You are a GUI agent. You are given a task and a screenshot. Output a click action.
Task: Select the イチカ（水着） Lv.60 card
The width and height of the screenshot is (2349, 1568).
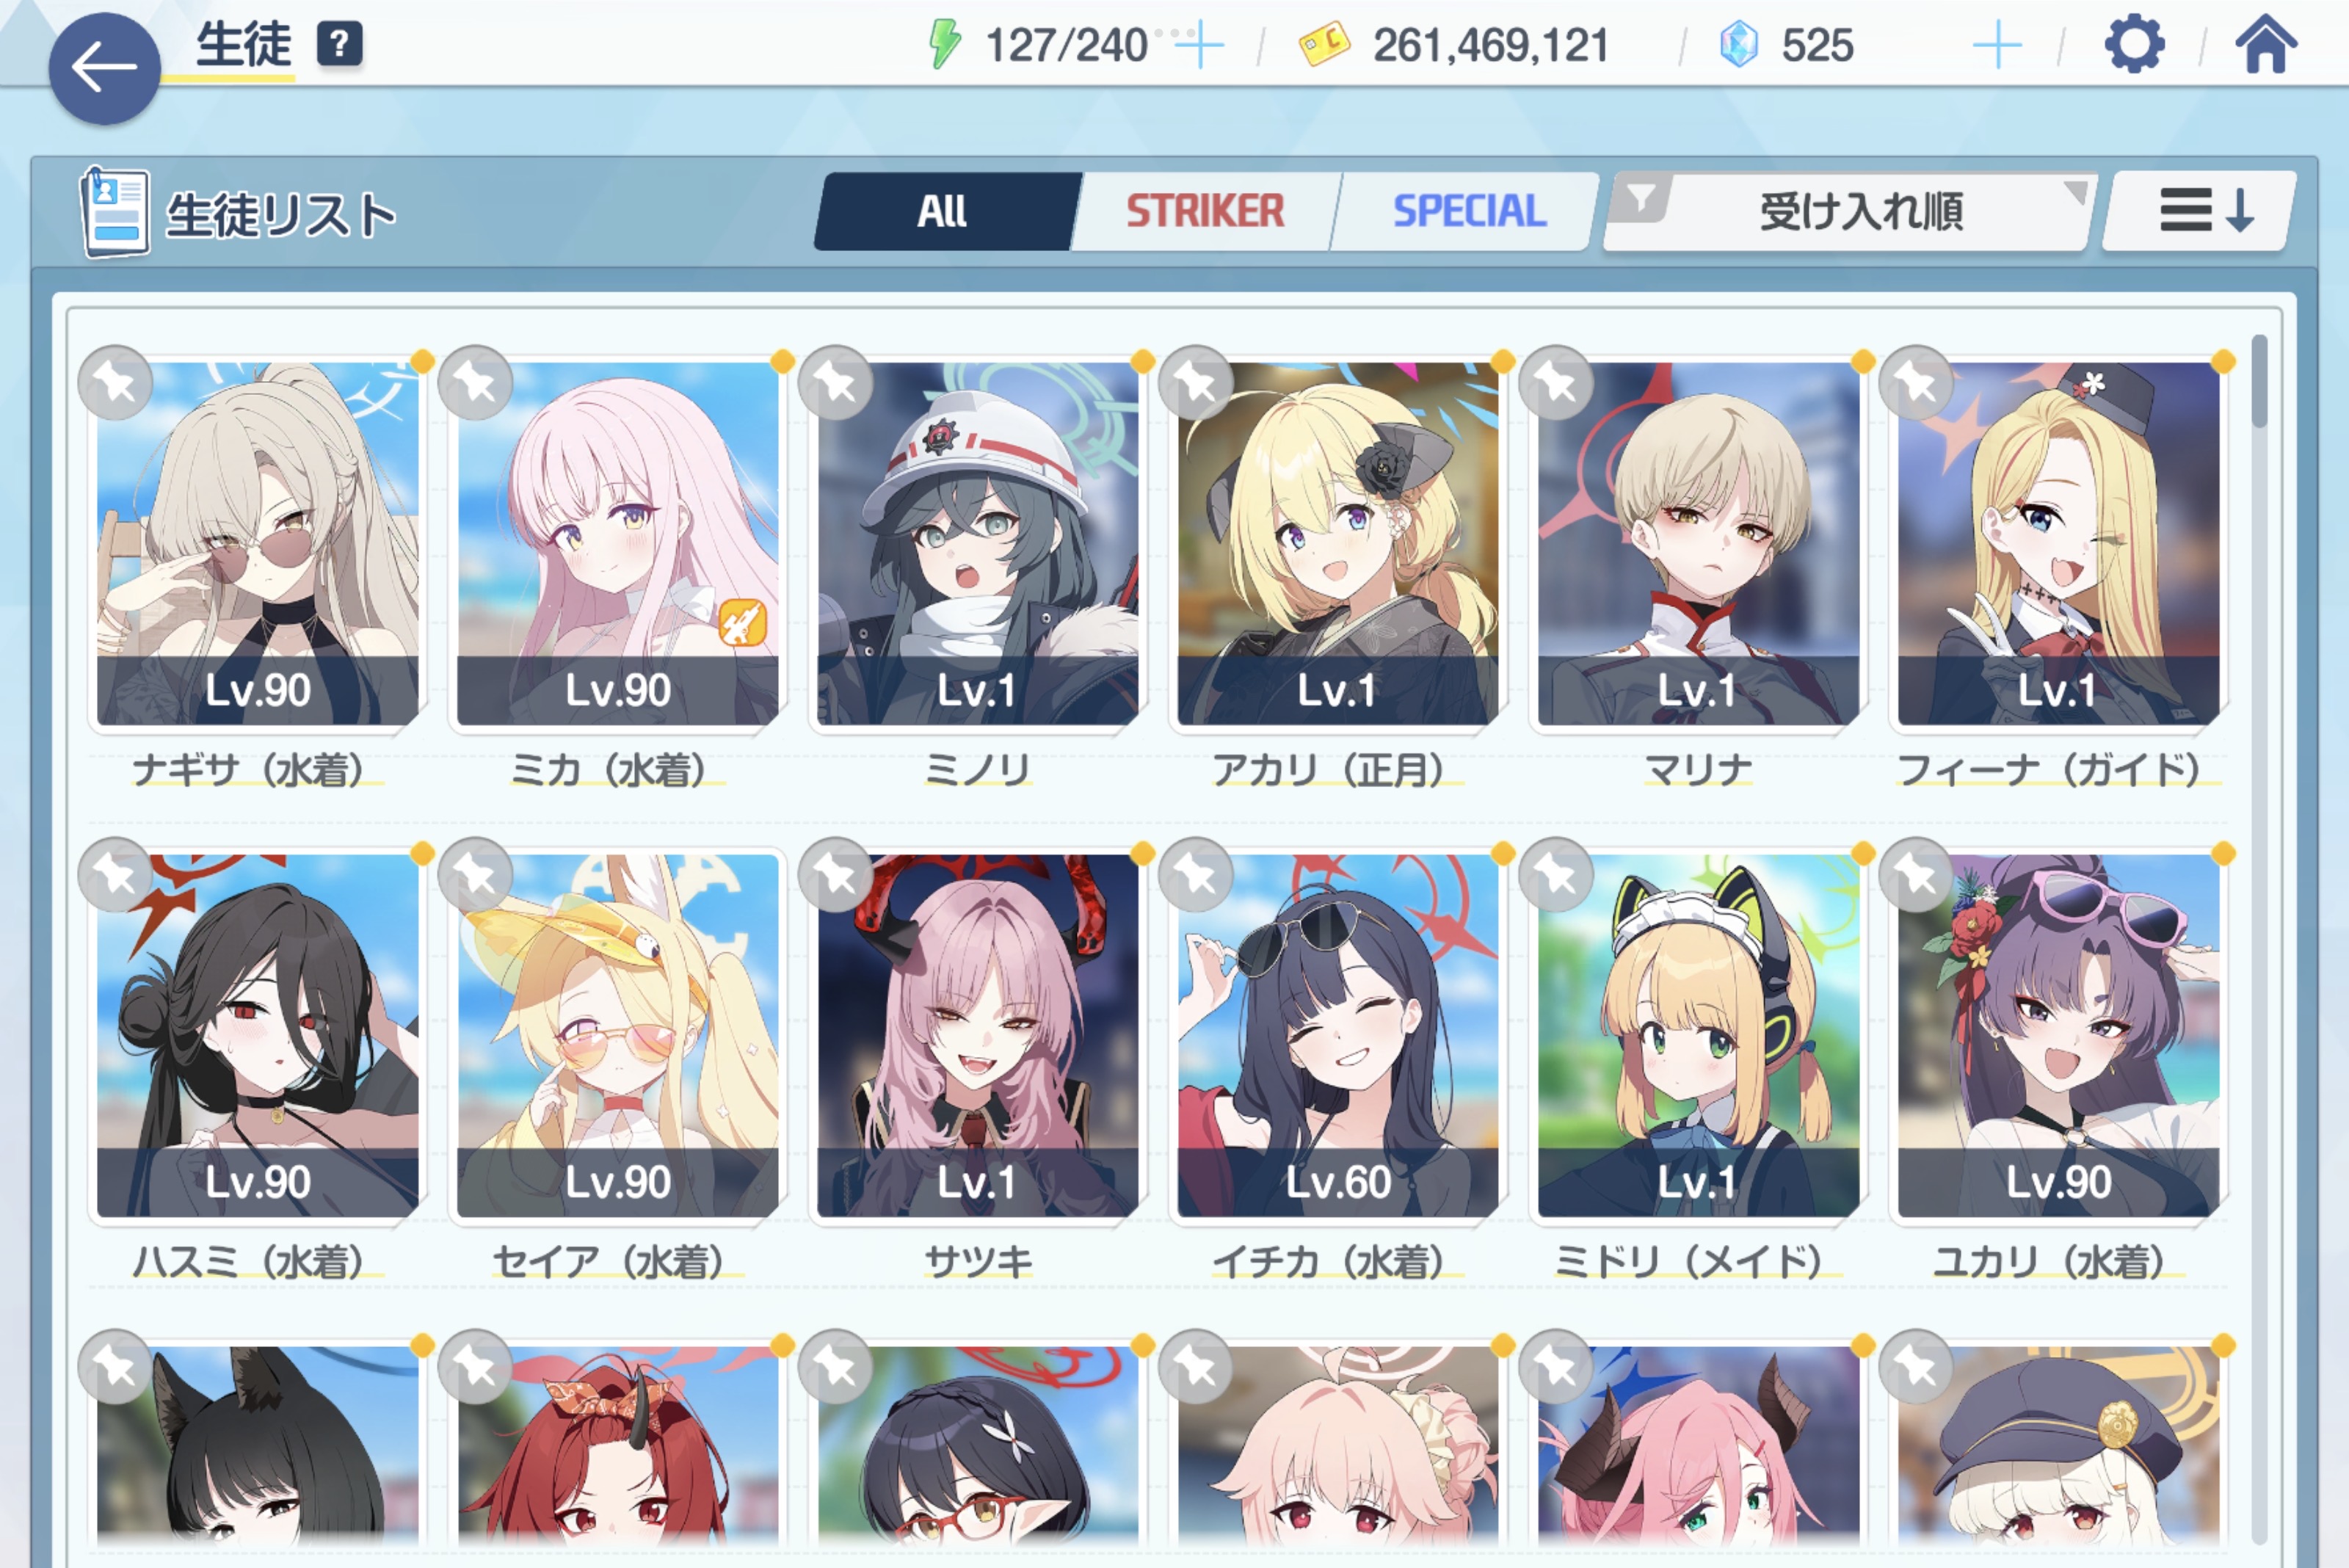click(x=1337, y=1035)
